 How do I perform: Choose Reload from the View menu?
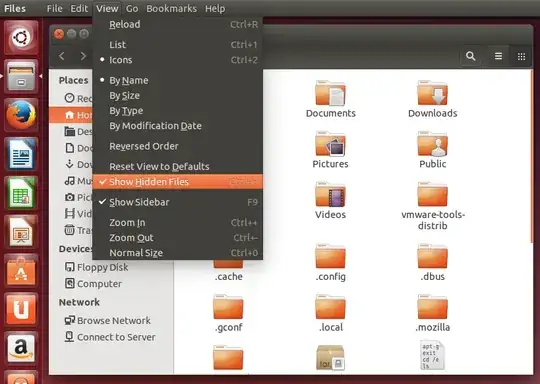point(178,24)
